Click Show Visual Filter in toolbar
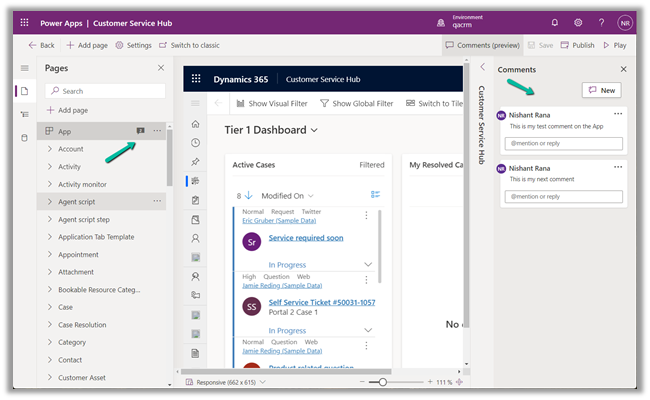650x400 pixels. [273, 103]
